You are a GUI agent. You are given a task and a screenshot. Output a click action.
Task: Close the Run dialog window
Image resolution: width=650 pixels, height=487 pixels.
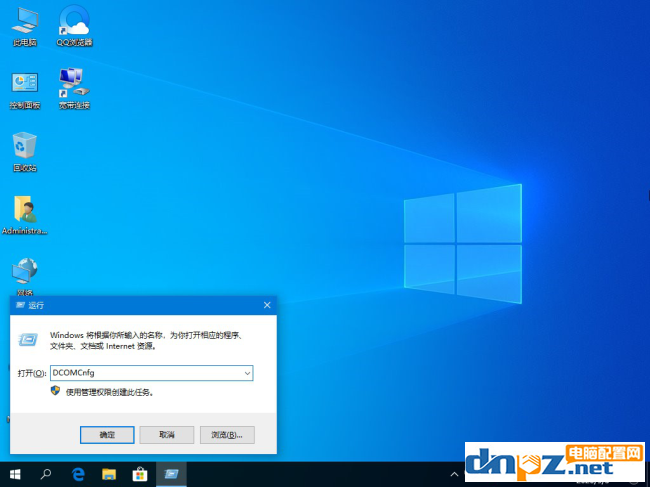(267, 305)
